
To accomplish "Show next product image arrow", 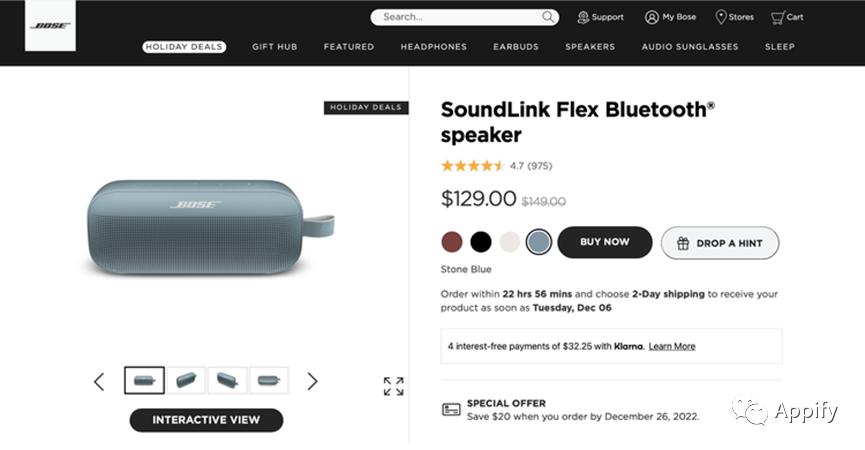I will (312, 381).
